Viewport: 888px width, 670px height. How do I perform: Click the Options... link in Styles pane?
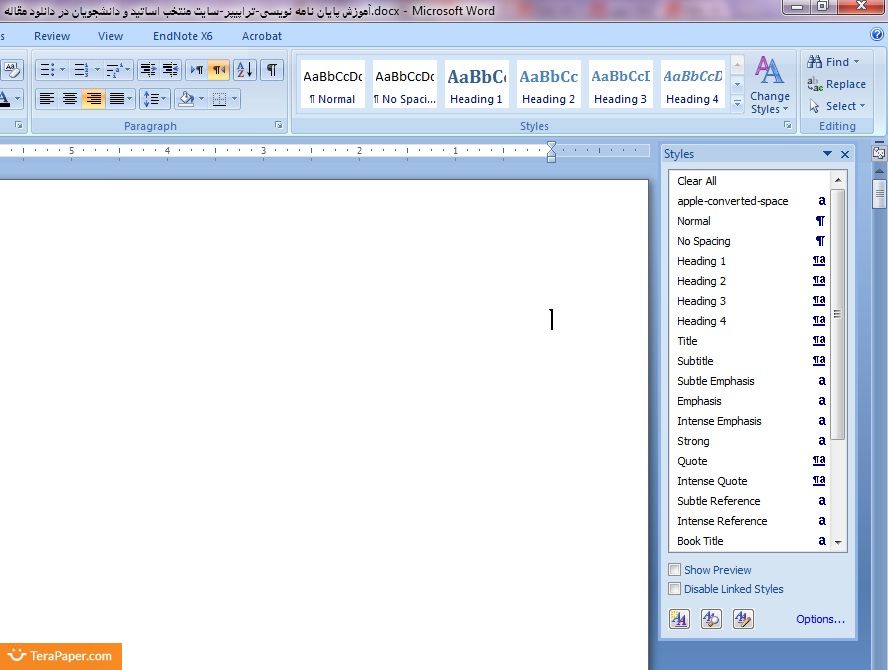[820, 619]
